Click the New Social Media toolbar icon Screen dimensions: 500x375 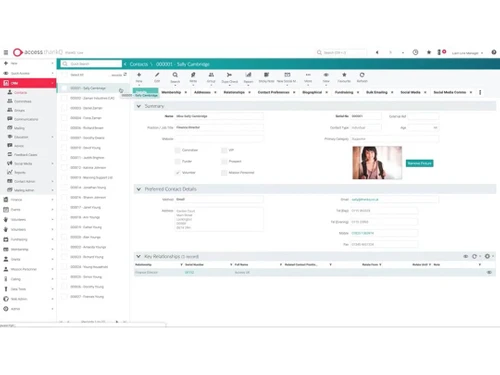pyautogui.click(x=287, y=77)
